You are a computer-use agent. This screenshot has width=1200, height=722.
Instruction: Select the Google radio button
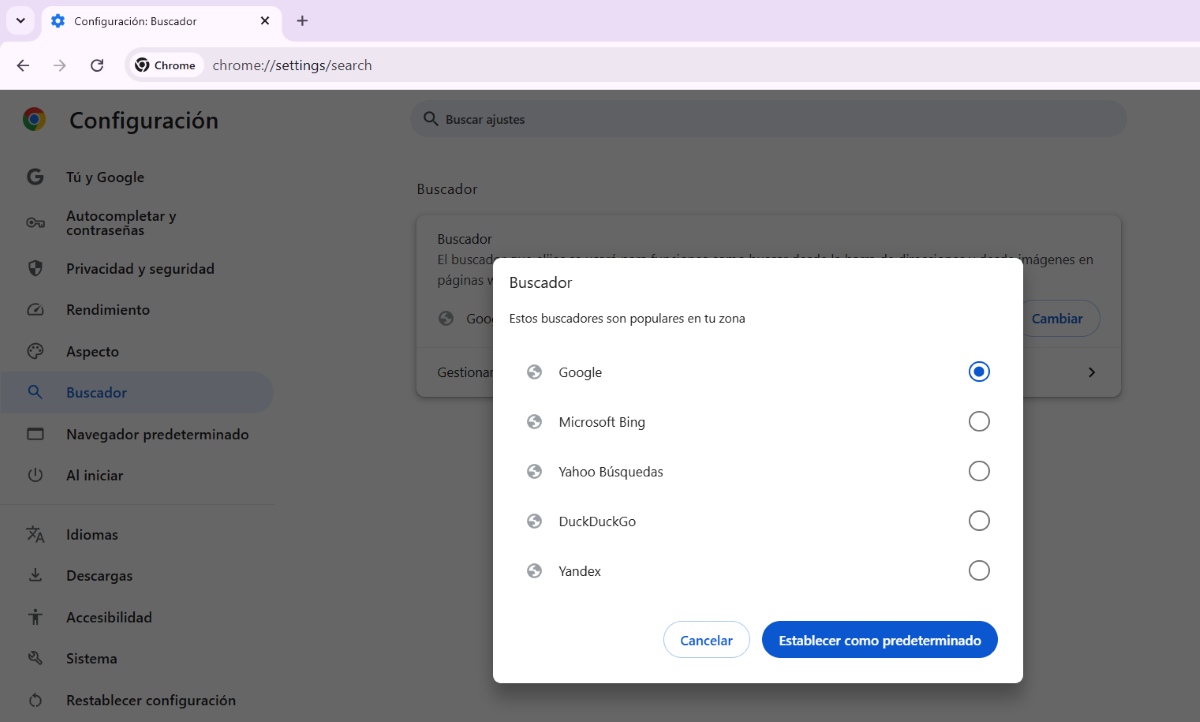(979, 371)
